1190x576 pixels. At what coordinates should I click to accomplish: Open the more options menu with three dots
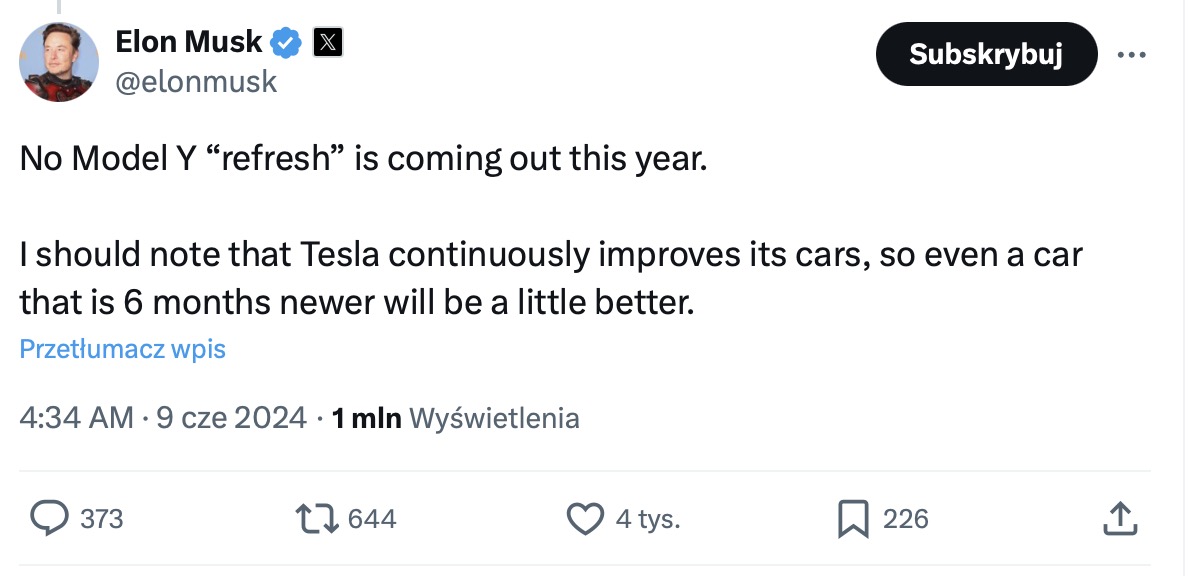point(1132,55)
